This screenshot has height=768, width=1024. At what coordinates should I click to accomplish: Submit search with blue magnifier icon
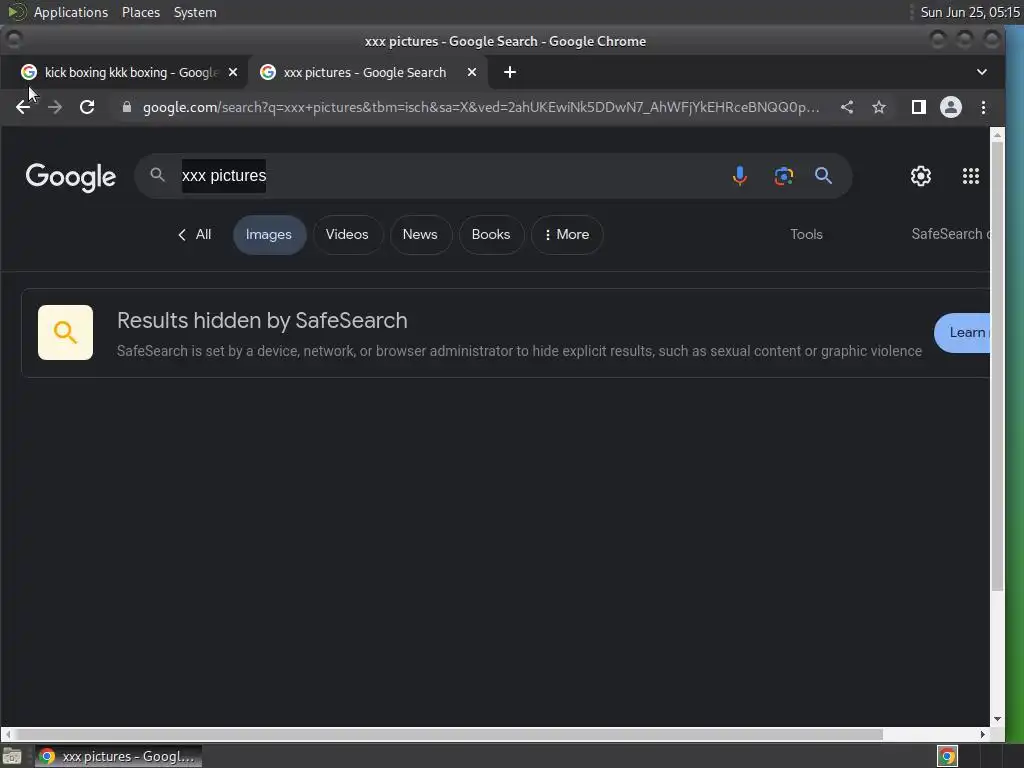click(823, 176)
